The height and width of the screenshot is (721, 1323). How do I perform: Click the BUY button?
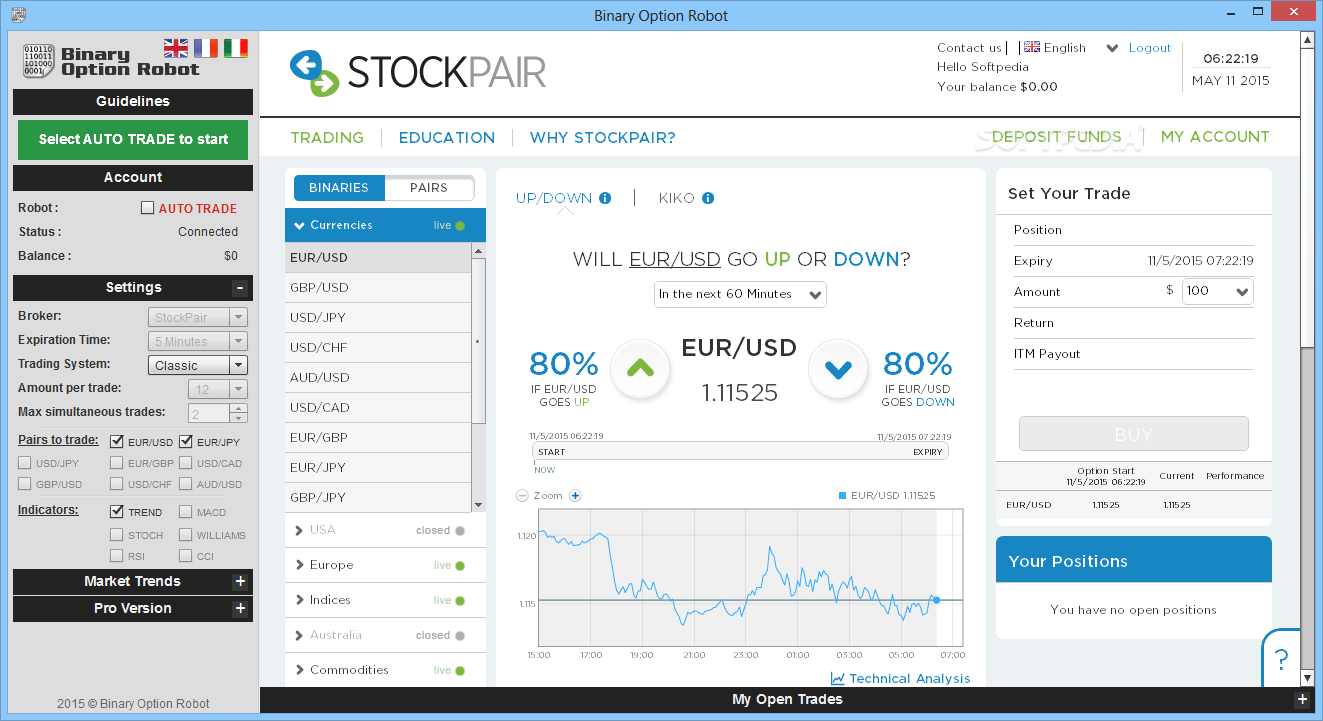[x=1134, y=434]
